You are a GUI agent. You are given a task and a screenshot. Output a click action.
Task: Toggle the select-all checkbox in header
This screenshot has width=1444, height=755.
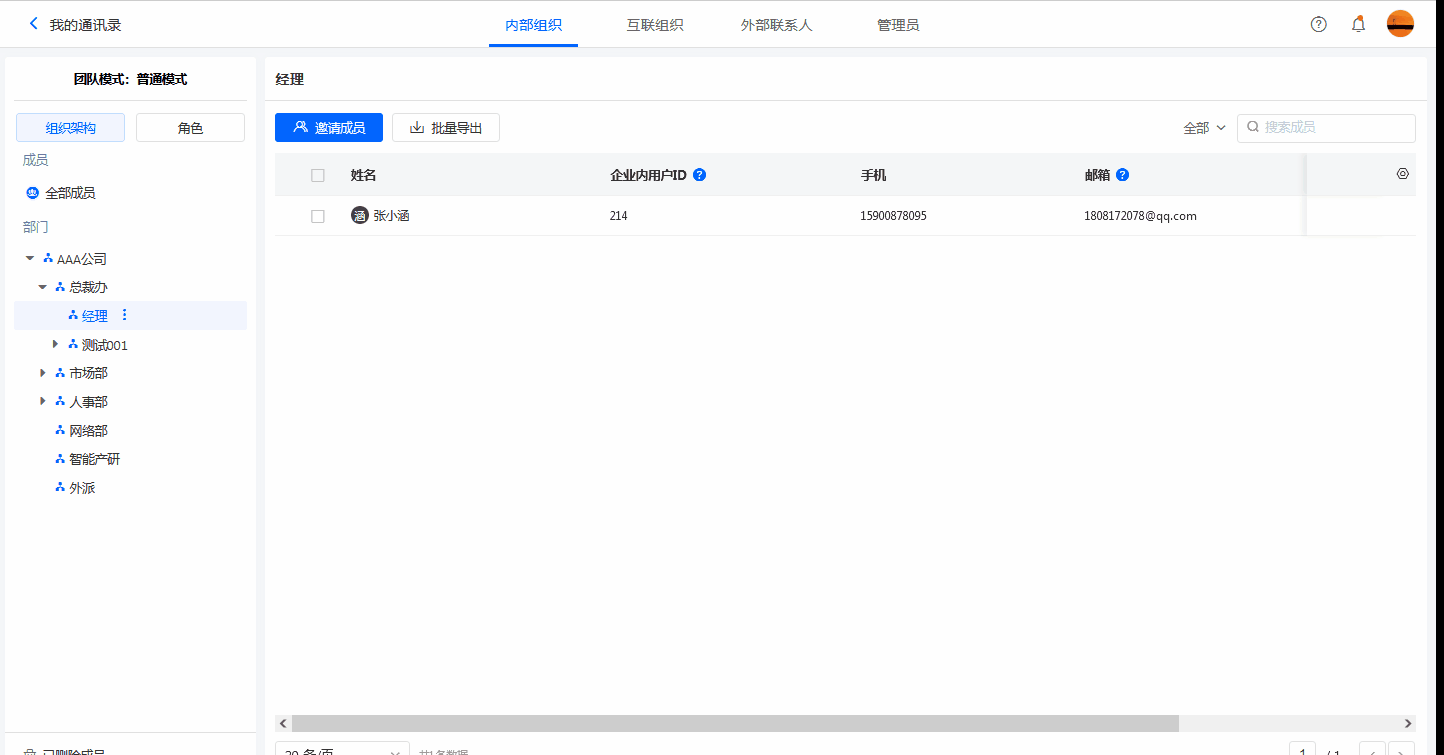318,175
